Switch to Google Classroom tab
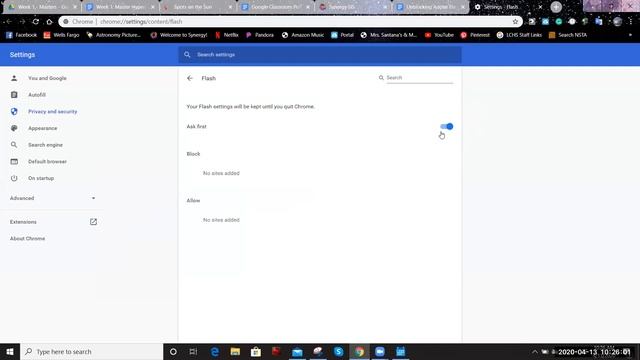640x360 pixels. [x=276, y=7]
